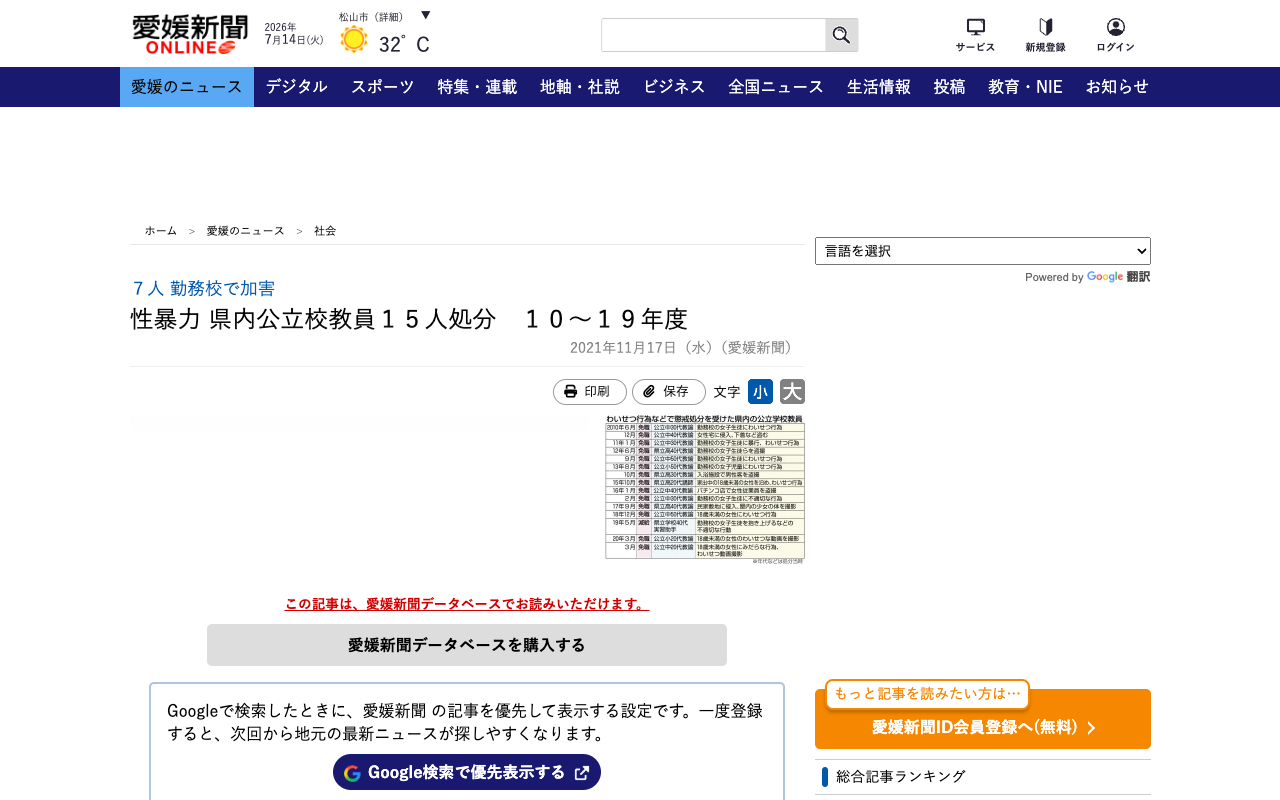Click 愛媛のニュース breadcrumb link
The height and width of the screenshot is (800, 1280).
coord(246,231)
